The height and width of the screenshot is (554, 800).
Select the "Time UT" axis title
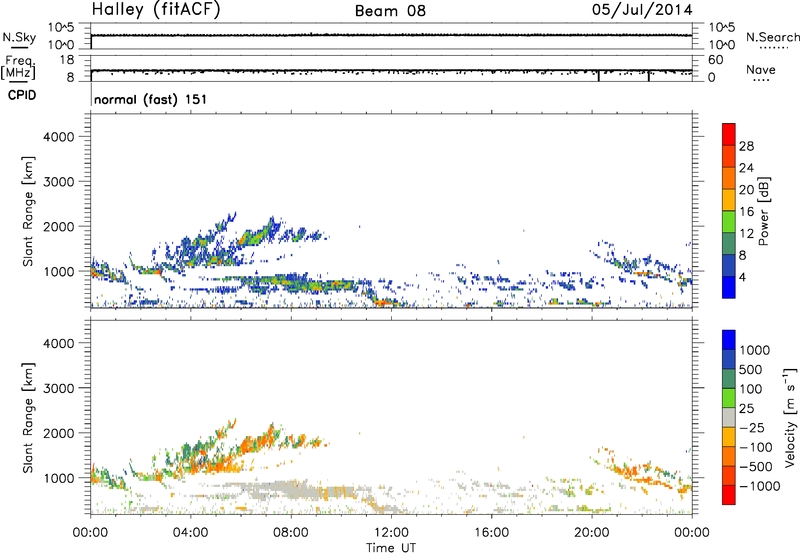point(391,548)
